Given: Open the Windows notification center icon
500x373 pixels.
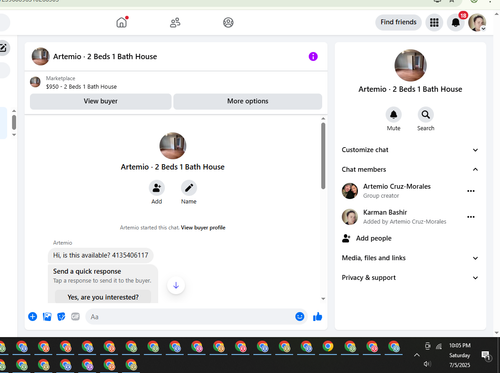Looking at the screenshot, I should 486,356.
